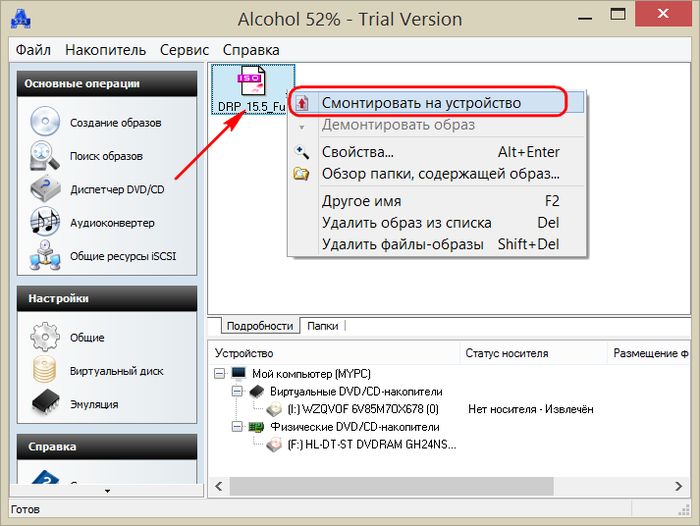The height and width of the screenshot is (526, 700).
Task: Collapse Виртуальные DVD/CD-накопители tree branch
Action: click(237, 391)
